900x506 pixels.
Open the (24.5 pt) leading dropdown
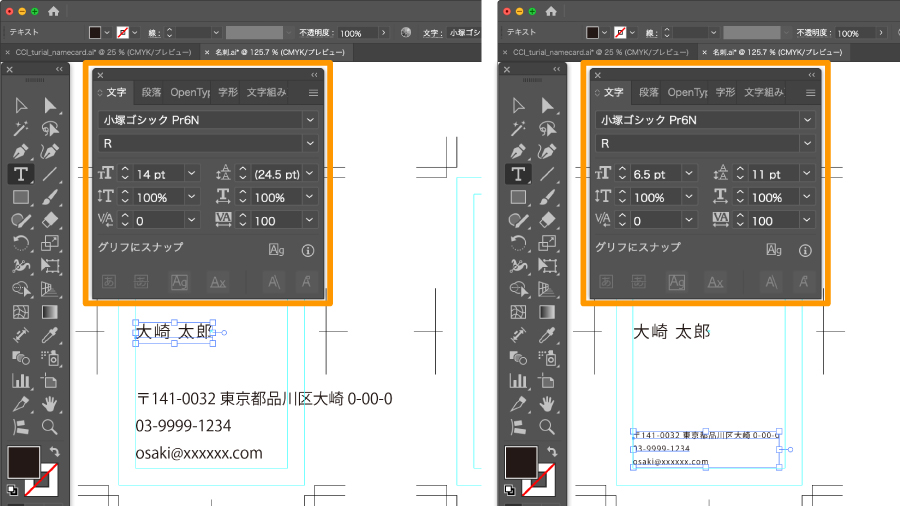(x=310, y=173)
